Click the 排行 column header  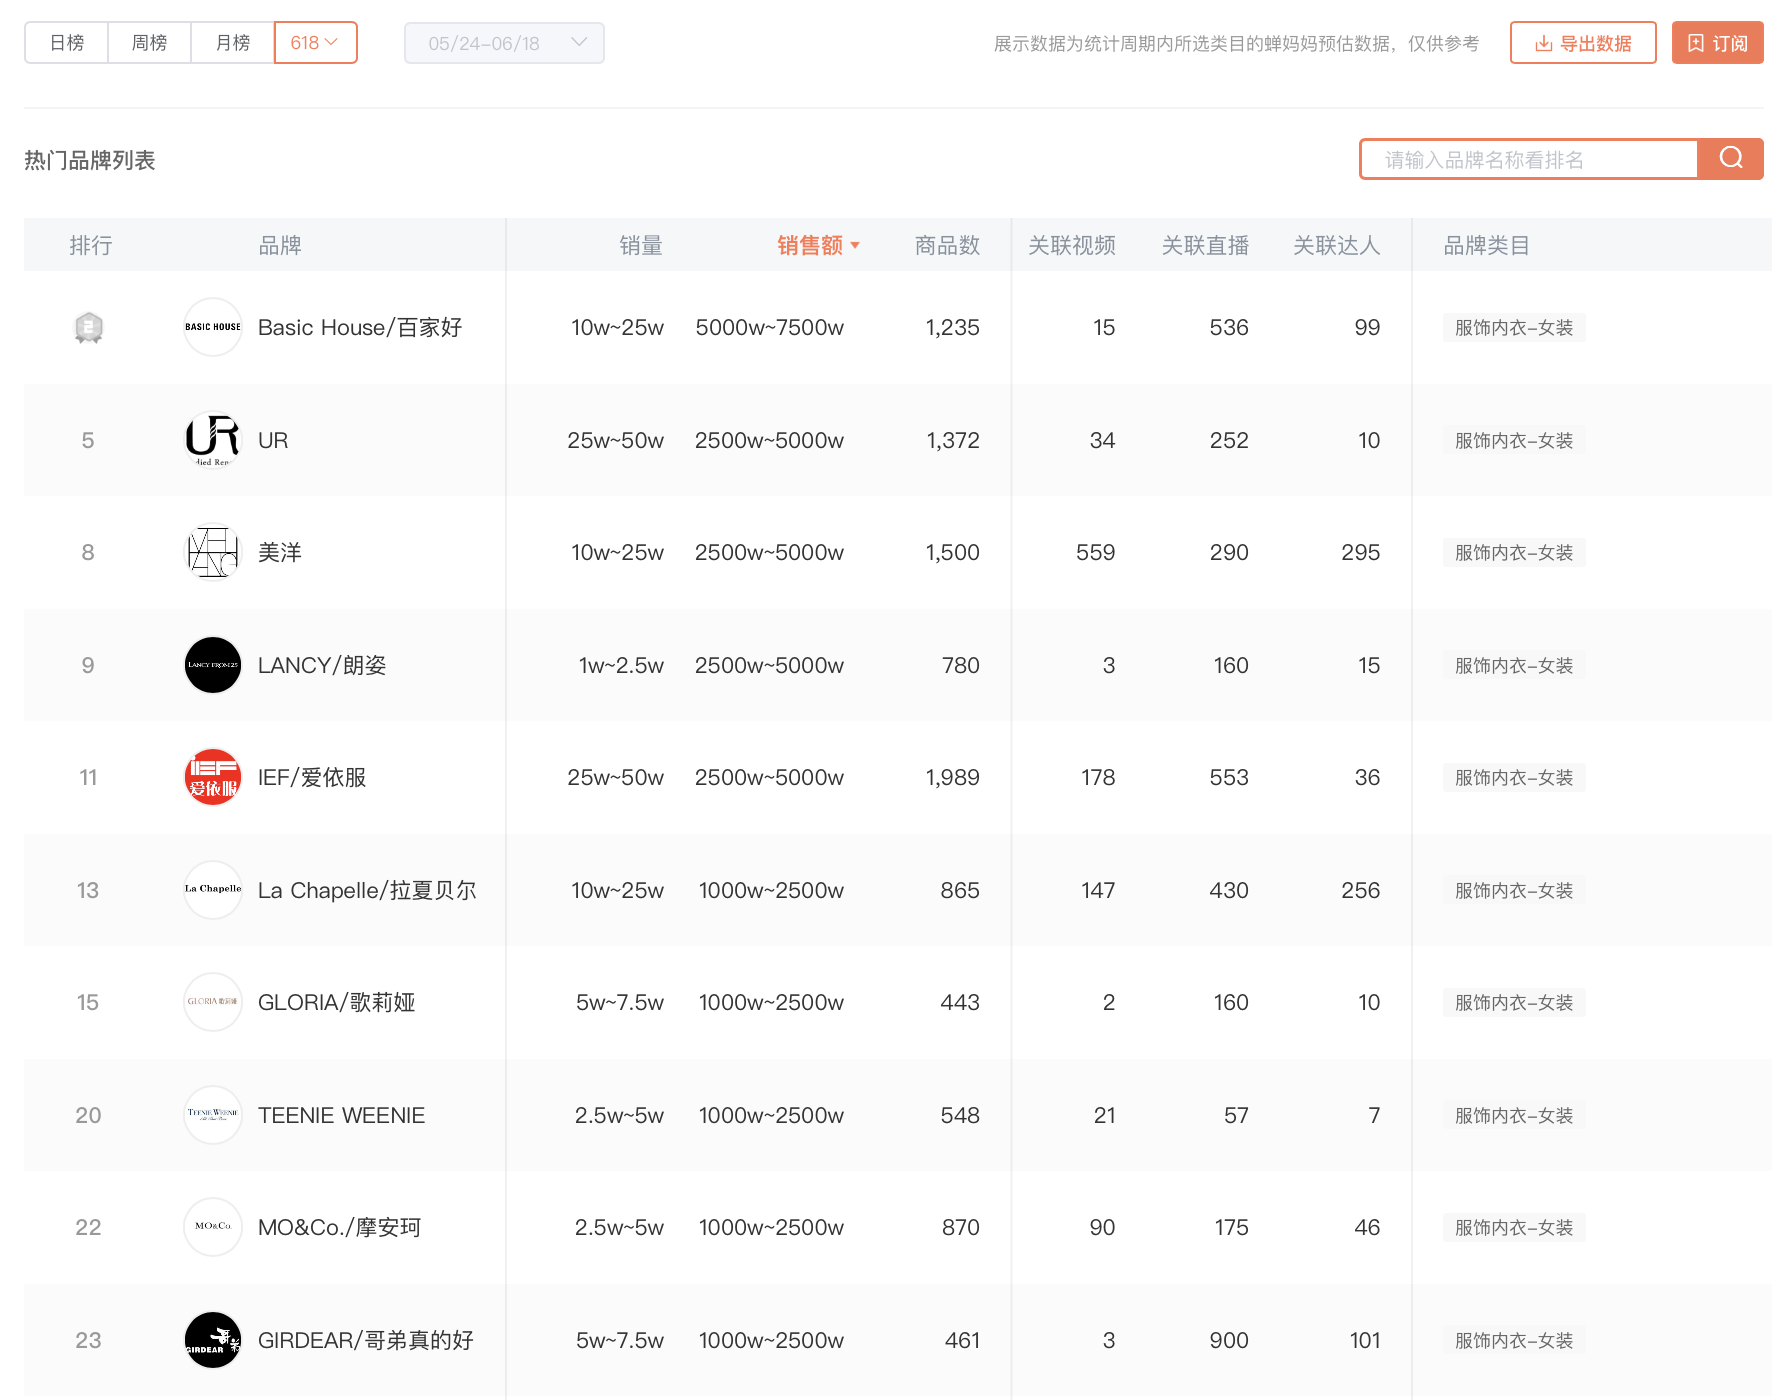click(90, 245)
